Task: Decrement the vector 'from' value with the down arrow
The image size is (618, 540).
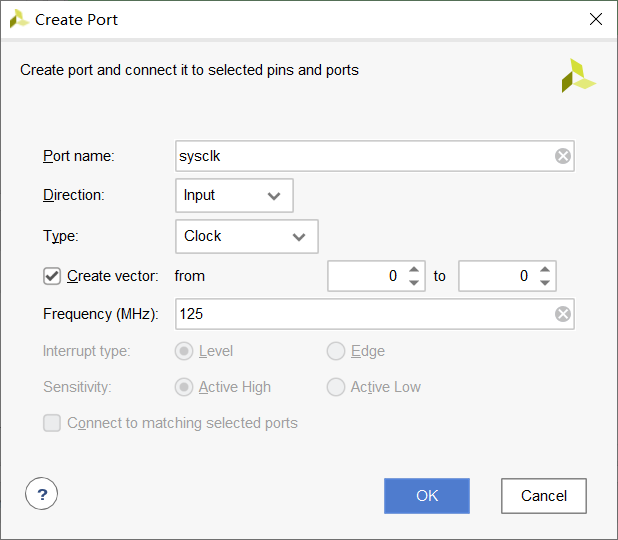Action: 414,282
